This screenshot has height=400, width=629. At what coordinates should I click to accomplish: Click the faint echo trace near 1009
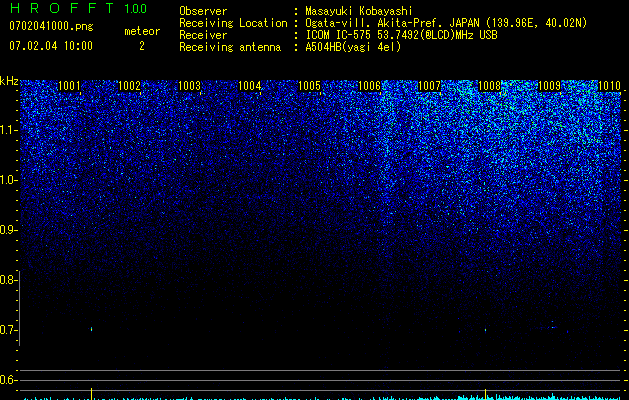553,327
